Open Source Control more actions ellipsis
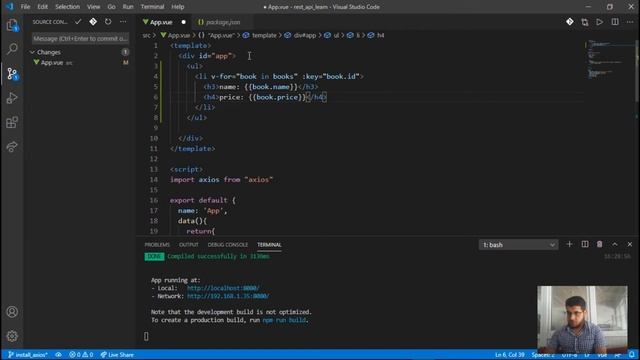The height and width of the screenshot is (360, 640). coord(123,22)
